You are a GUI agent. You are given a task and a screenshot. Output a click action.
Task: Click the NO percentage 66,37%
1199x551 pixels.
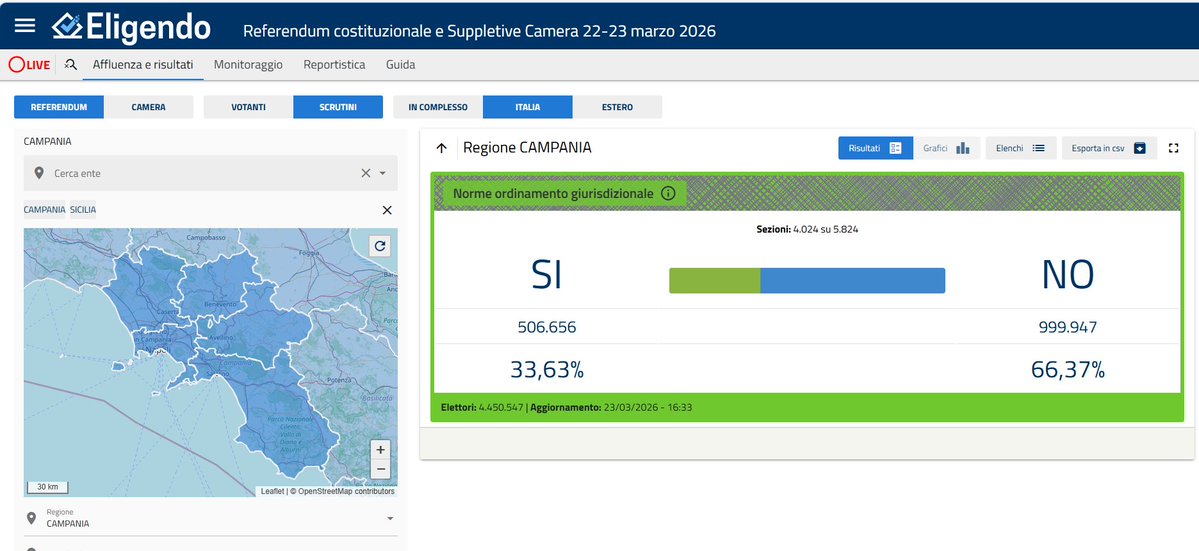[1067, 371]
